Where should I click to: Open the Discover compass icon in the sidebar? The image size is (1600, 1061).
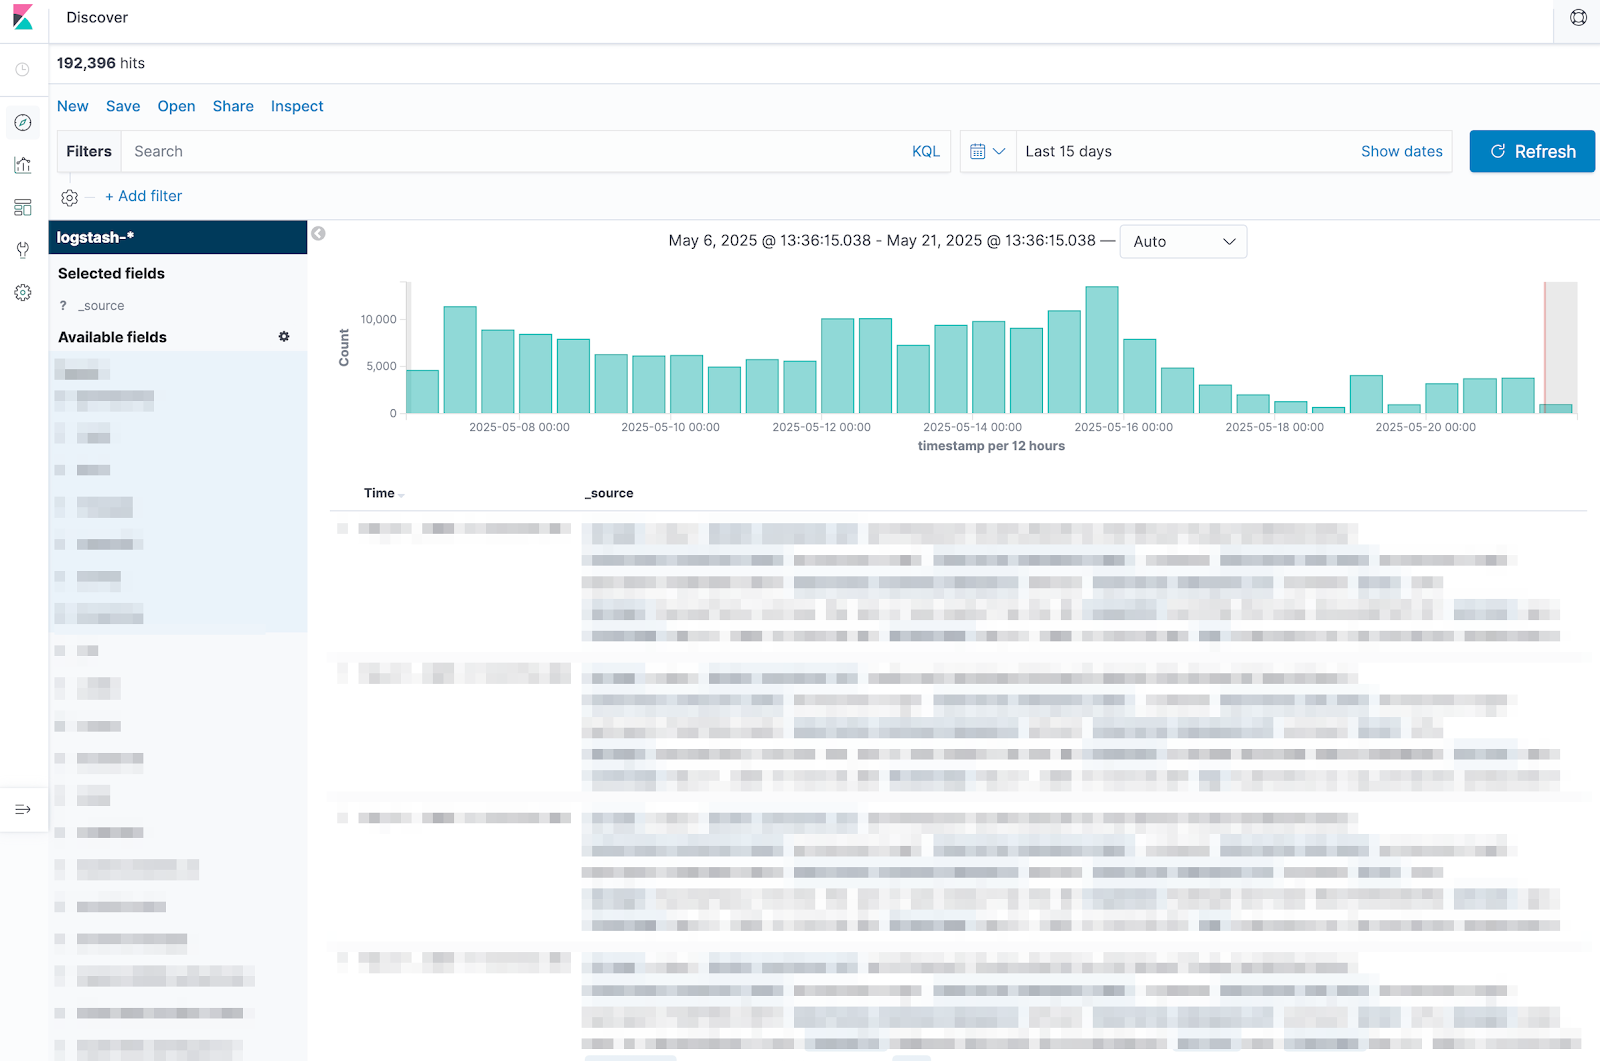(23, 123)
